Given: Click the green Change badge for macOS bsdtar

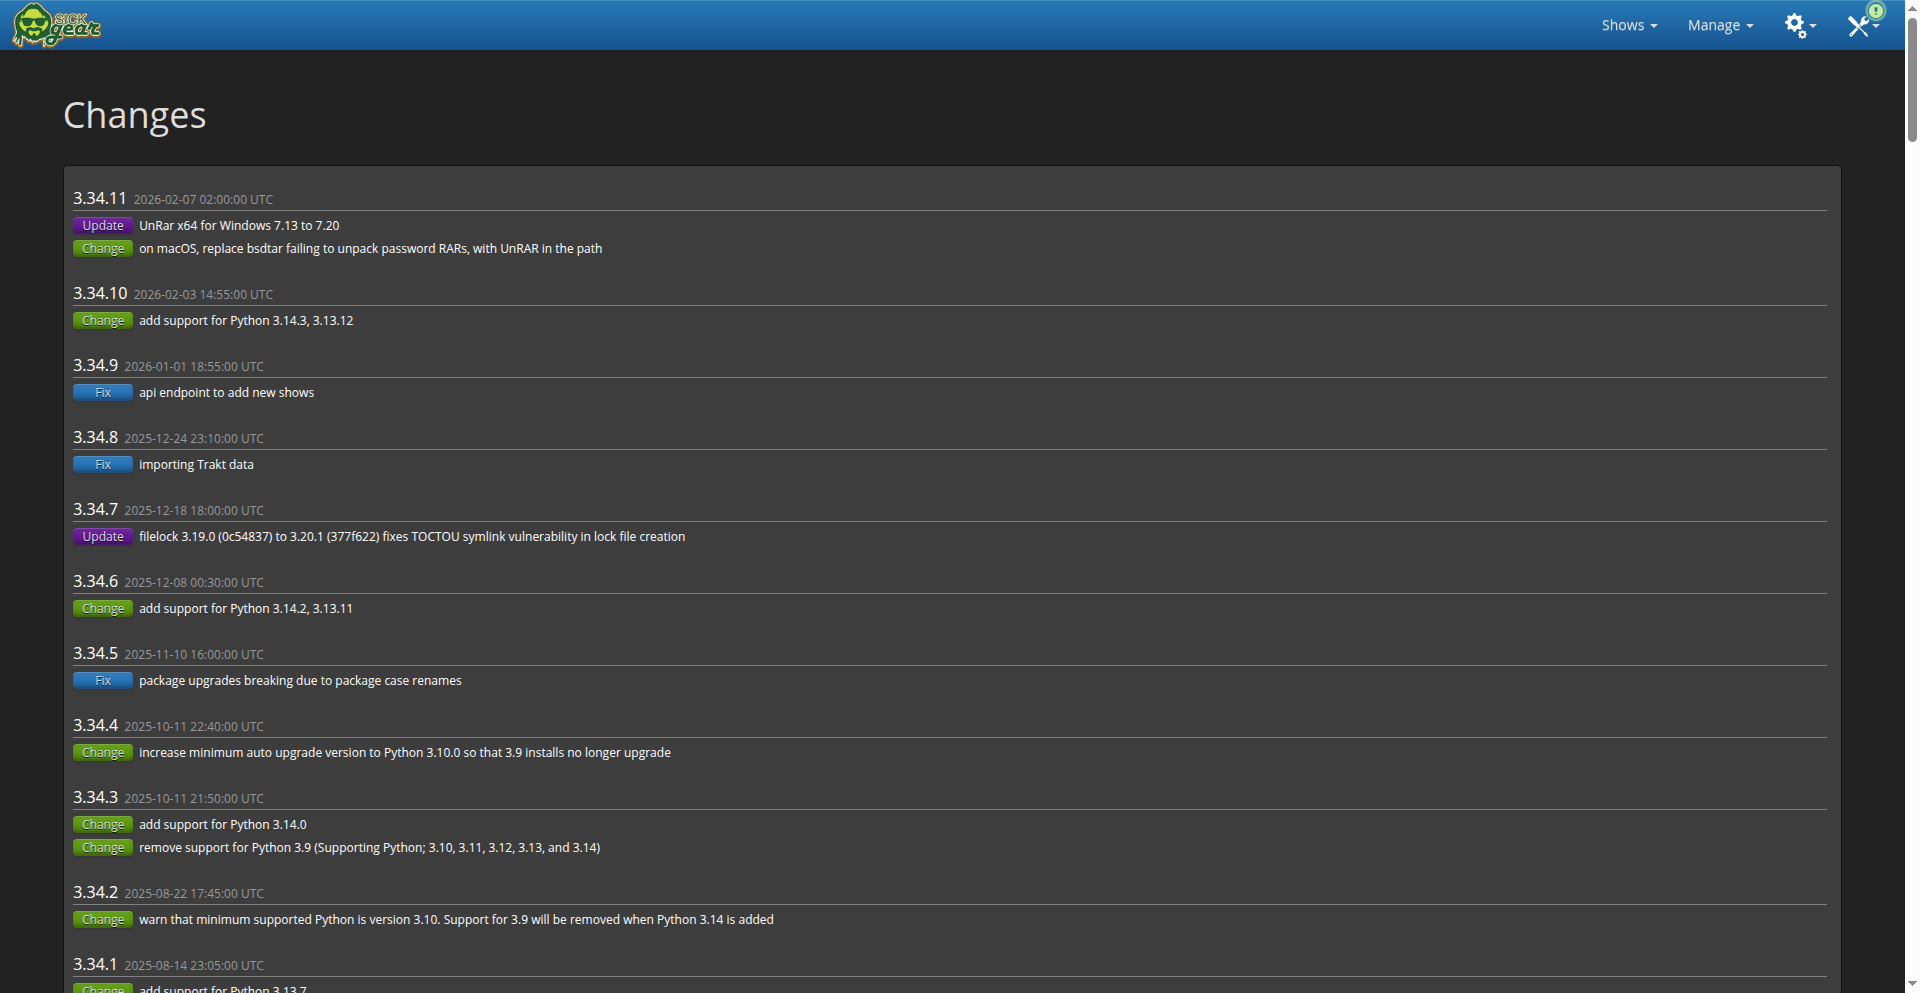Looking at the screenshot, I should point(103,249).
